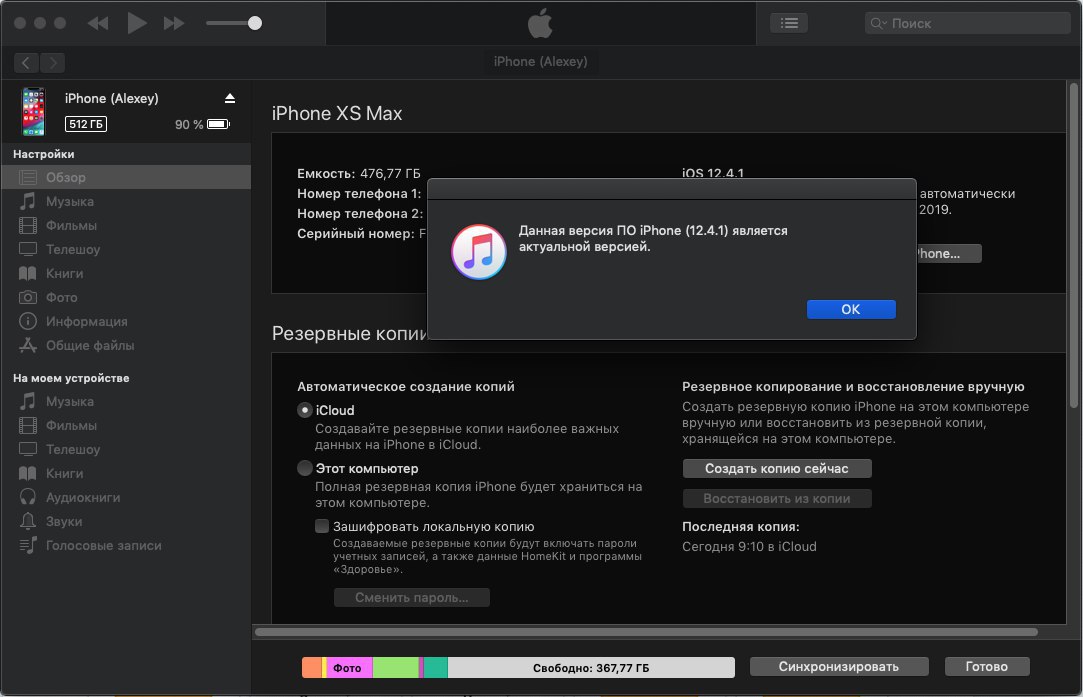
Task: Open Телешоу under Настройки
Action: (126, 249)
